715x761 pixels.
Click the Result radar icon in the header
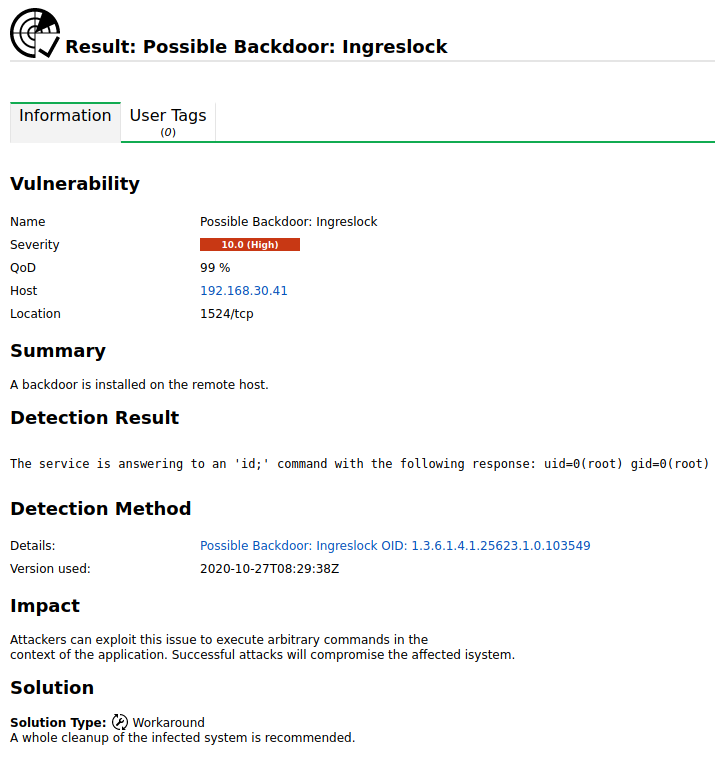pyautogui.click(x=35, y=33)
